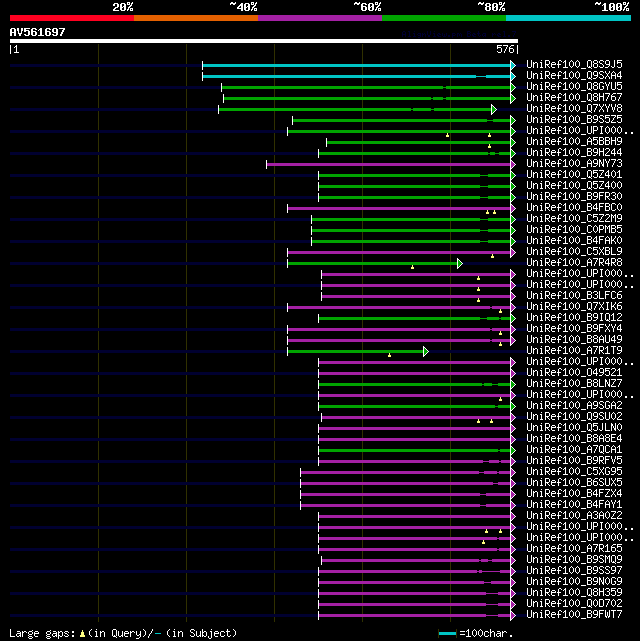Click the UniRef100_A9NY73 hit name
Viewport: 640px width, 641px height.
[x=574, y=164]
